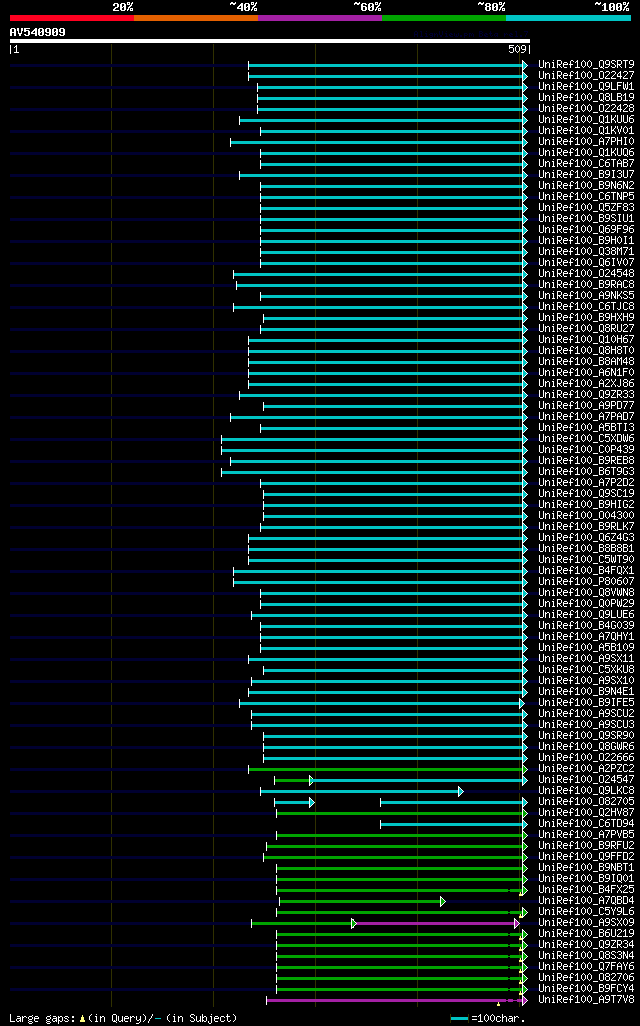Select label UniRef100_Q9LUE6
The height and width of the screenshot is (1026, 640).
coord(586,614)
